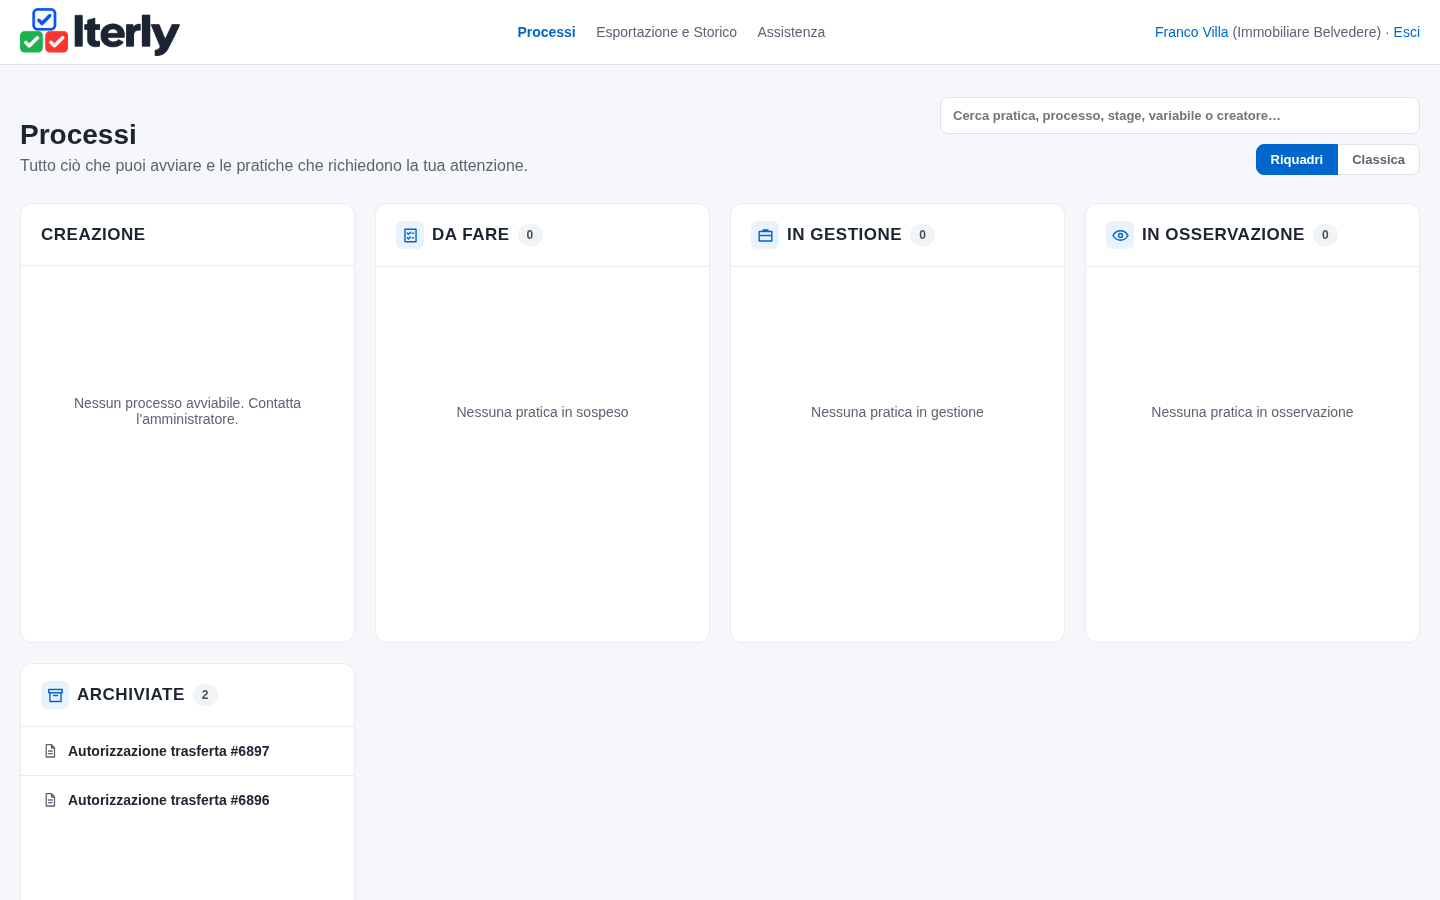Click 'Nessun processo avviabile' message
The height and width of the screenshot is (900, 1440).
tap(187, 411)
